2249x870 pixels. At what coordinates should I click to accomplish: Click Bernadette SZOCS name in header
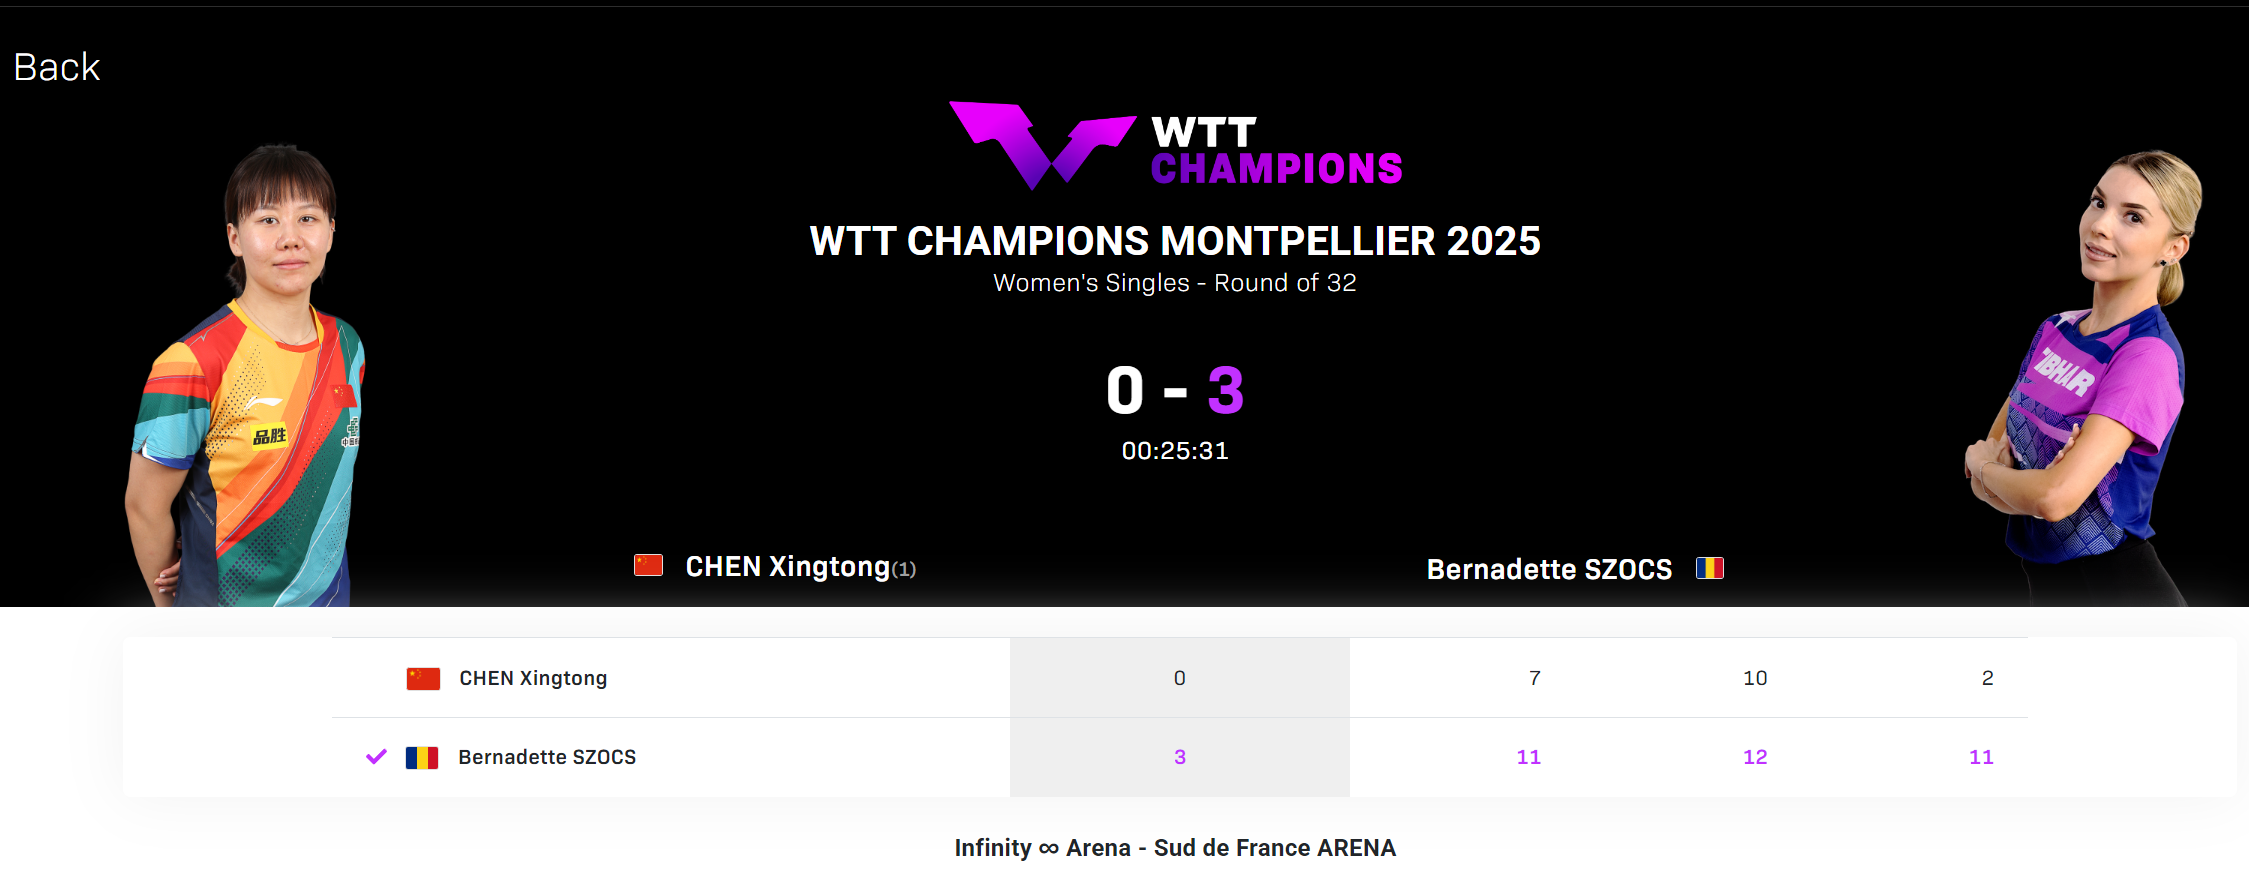(1549, 570)
